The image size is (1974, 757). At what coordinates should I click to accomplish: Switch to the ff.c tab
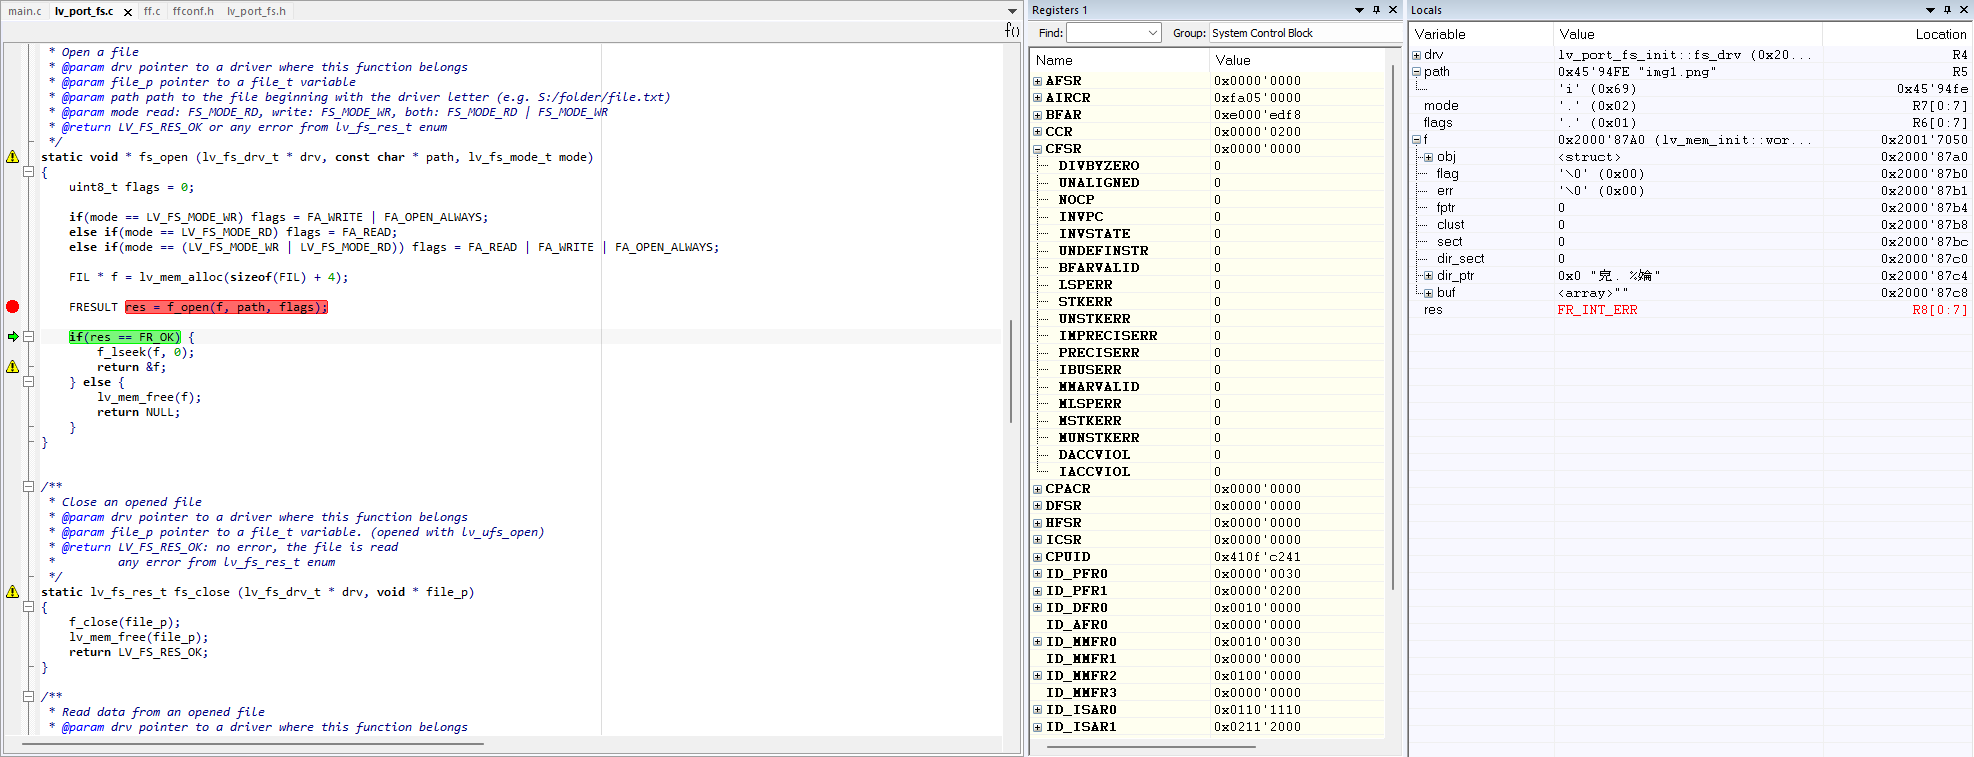pos(152,11)
